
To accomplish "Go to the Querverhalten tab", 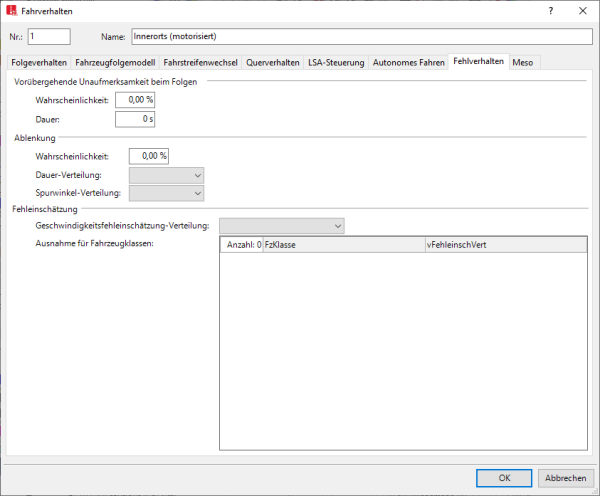I will pos(273,62).
